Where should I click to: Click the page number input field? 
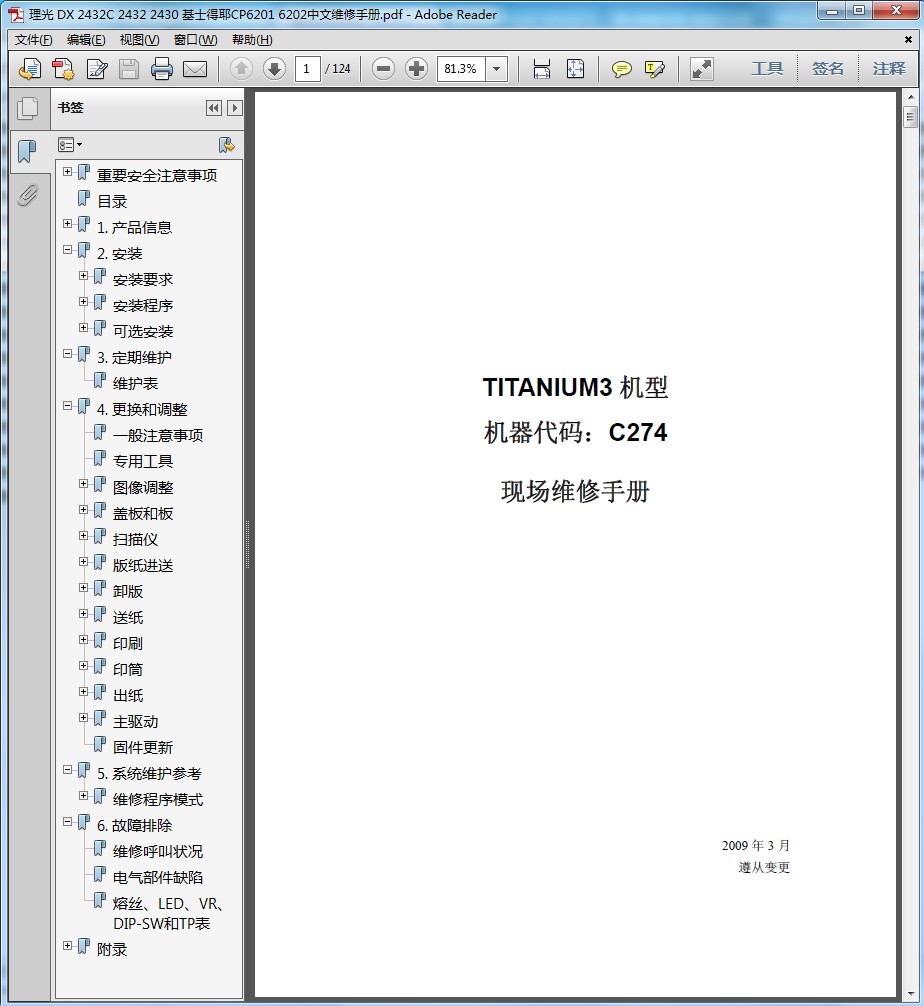pyautogui.click(x=308, y=69)
